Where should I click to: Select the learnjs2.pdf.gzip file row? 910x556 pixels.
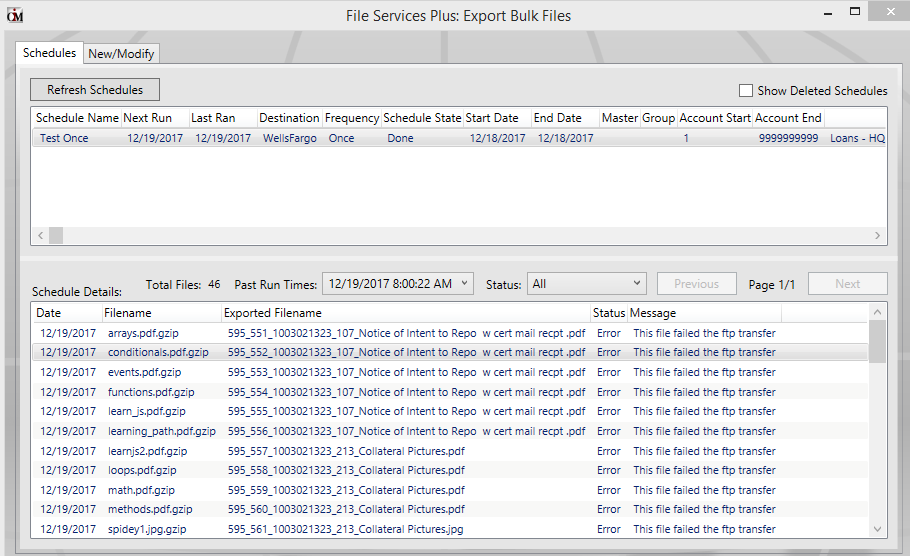(450, 451)
